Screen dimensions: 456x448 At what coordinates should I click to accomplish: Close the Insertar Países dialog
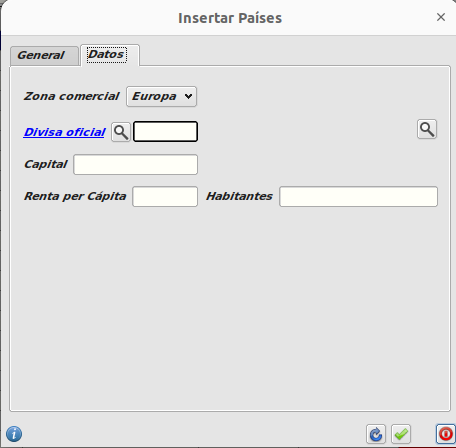click(441, 17)
